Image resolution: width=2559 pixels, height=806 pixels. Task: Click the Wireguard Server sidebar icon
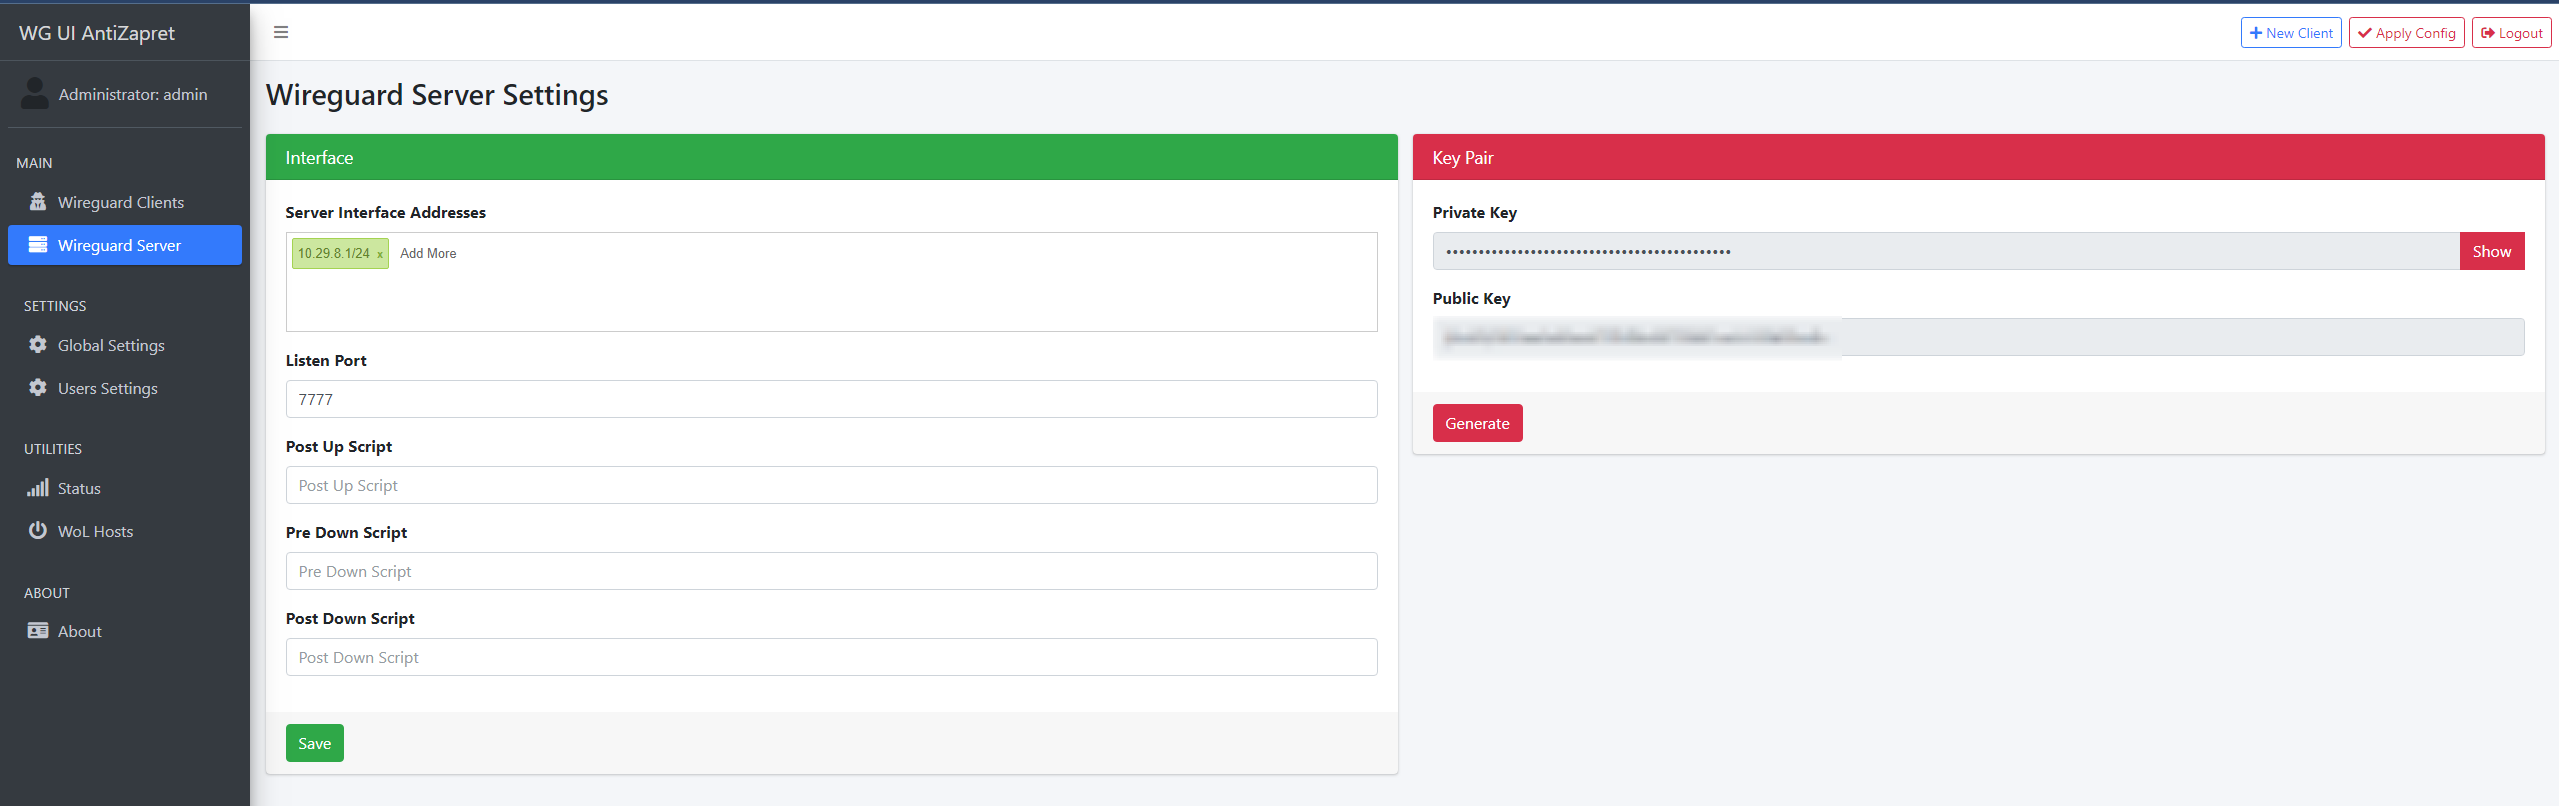[38, 245]
